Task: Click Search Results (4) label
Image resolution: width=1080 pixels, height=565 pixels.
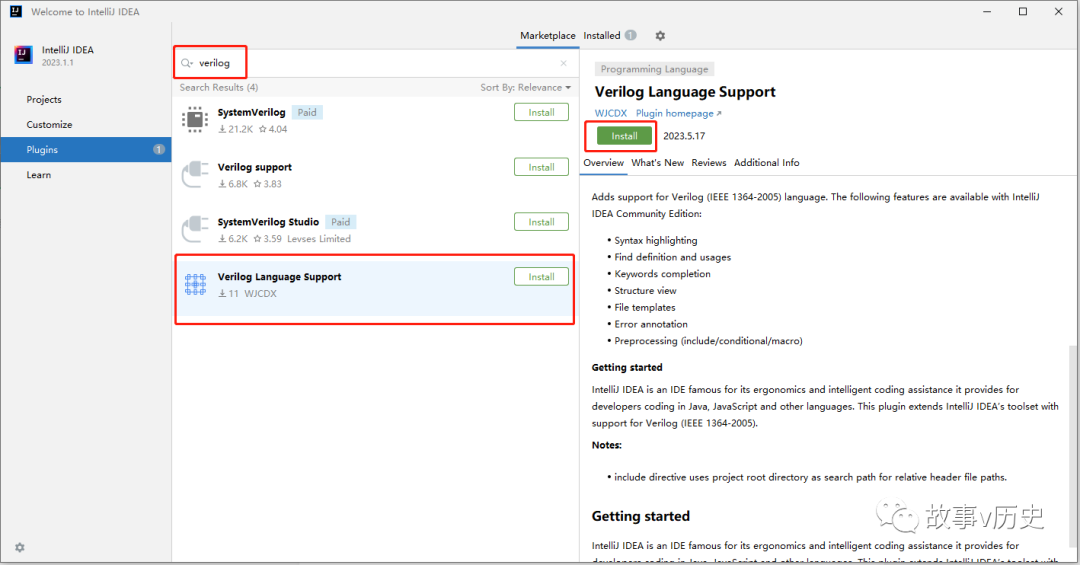Action: point(219,88)
